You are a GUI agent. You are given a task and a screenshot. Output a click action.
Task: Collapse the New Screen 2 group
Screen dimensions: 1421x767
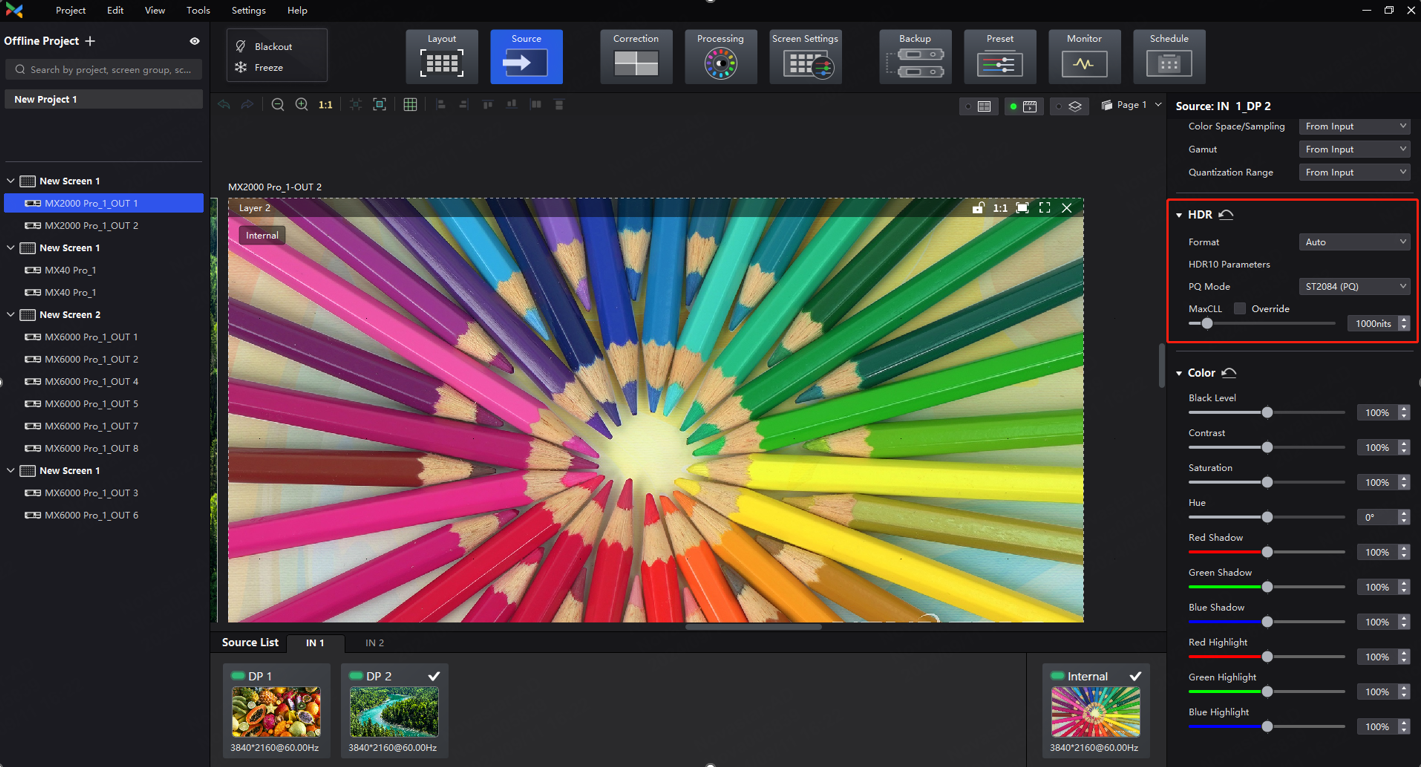11,315
